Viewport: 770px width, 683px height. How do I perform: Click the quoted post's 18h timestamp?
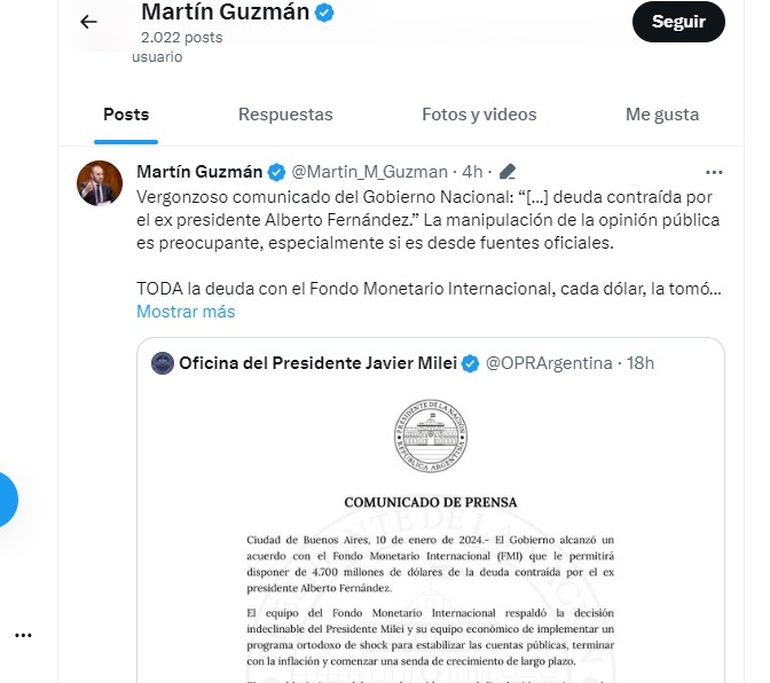pos(640,363)
